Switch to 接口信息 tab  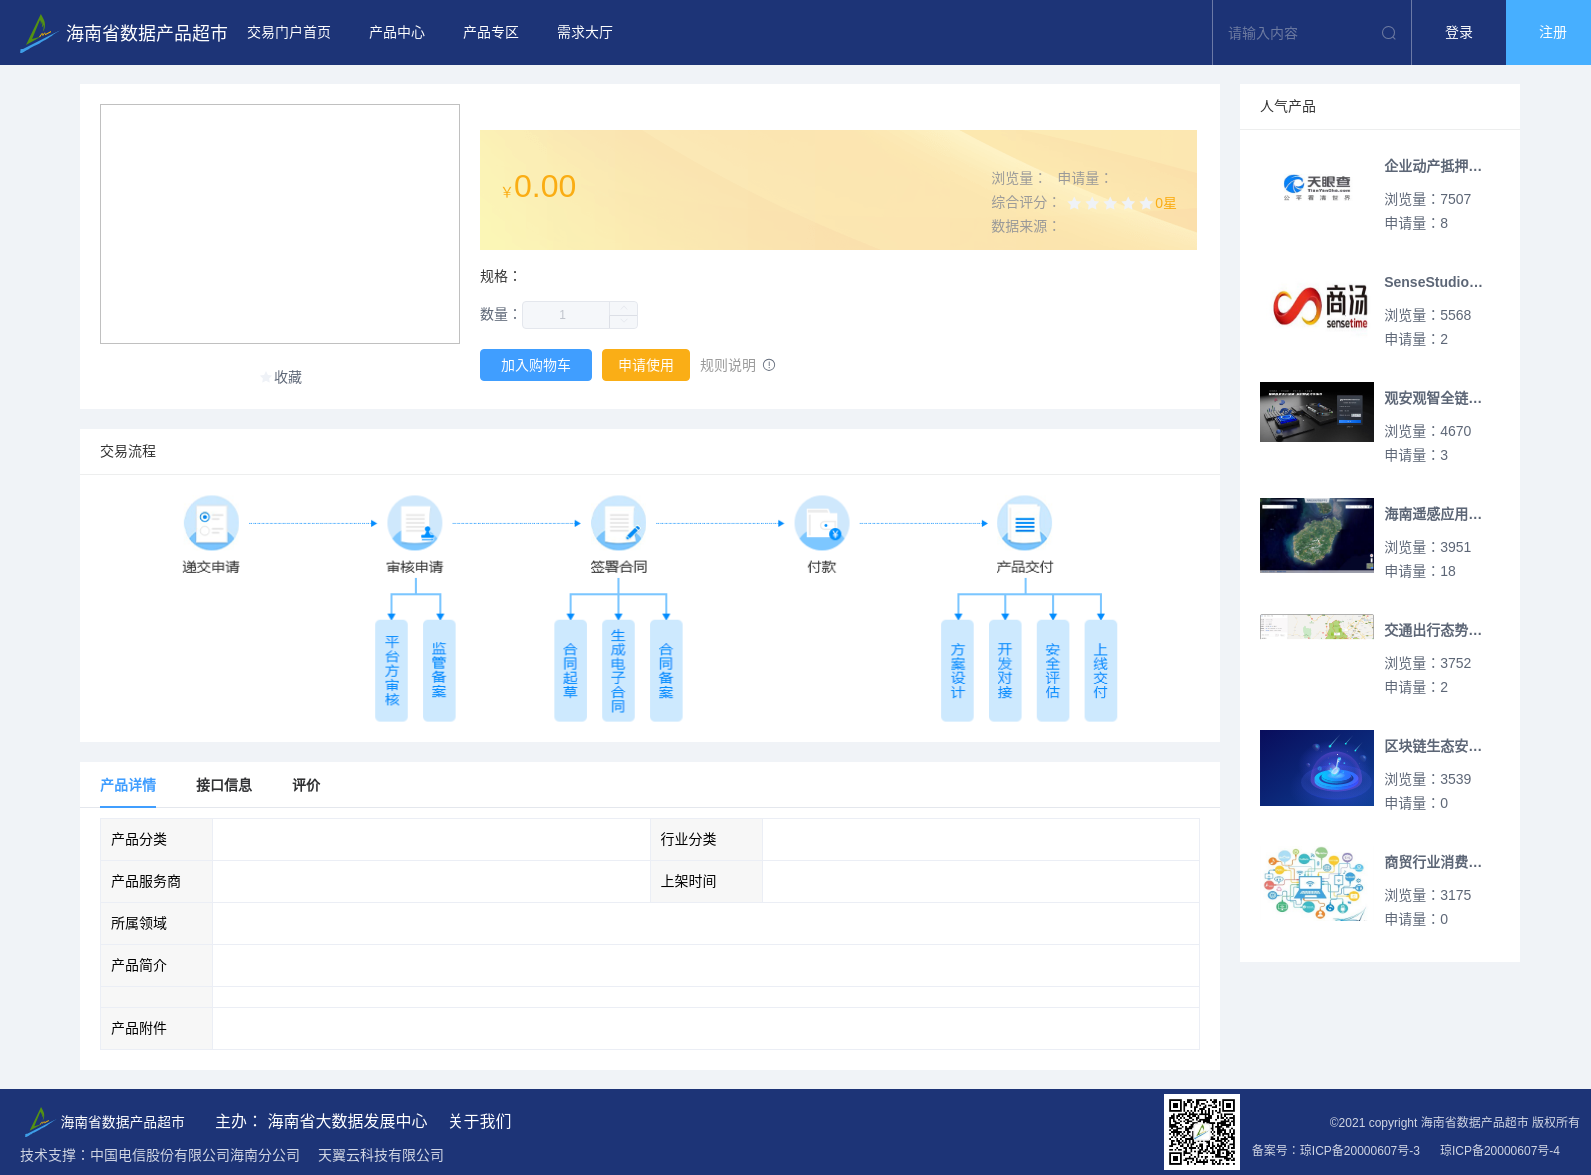click(224, 785)
